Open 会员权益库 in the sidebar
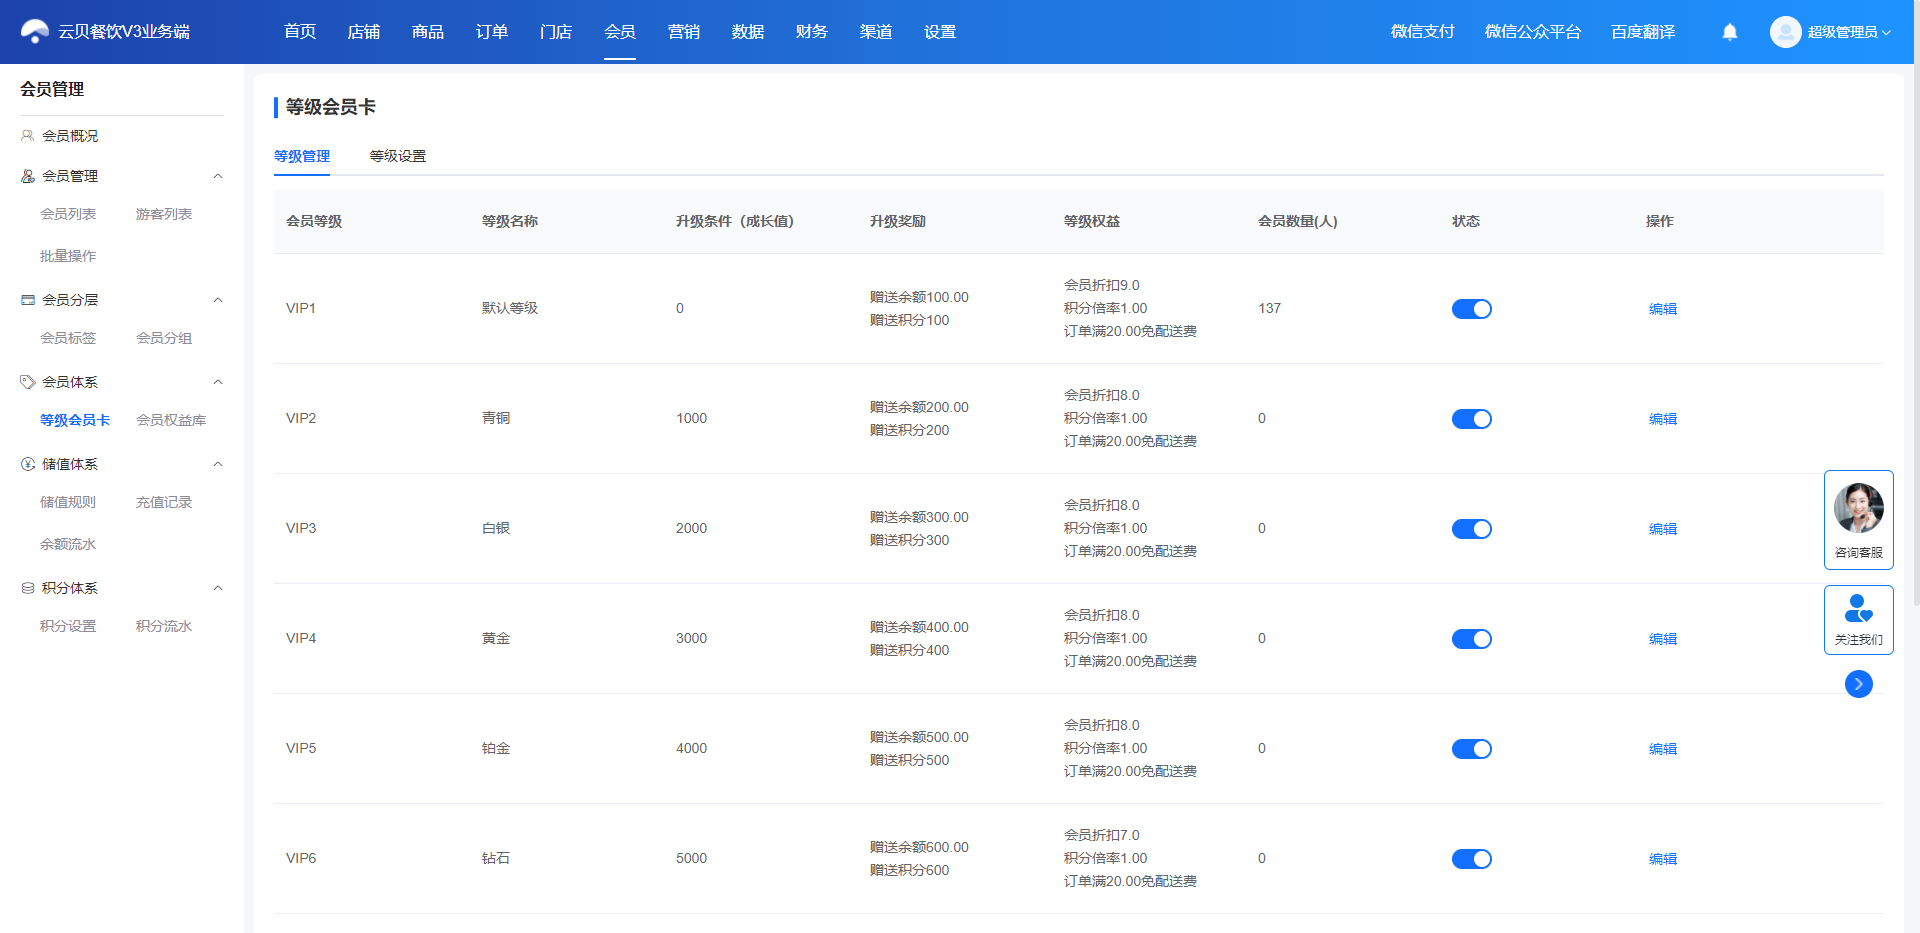The width and height of the screenshot is (1920, 933). click(171, 420)
